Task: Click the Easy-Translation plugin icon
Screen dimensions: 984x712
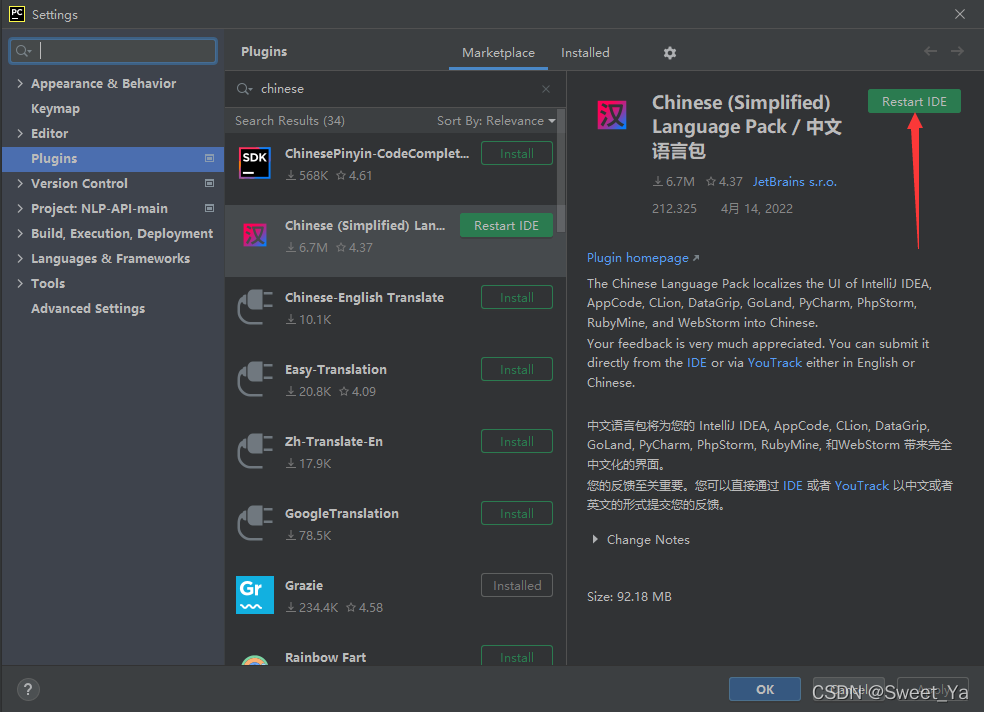Action: pyautogui.click(x=255, y=379)
